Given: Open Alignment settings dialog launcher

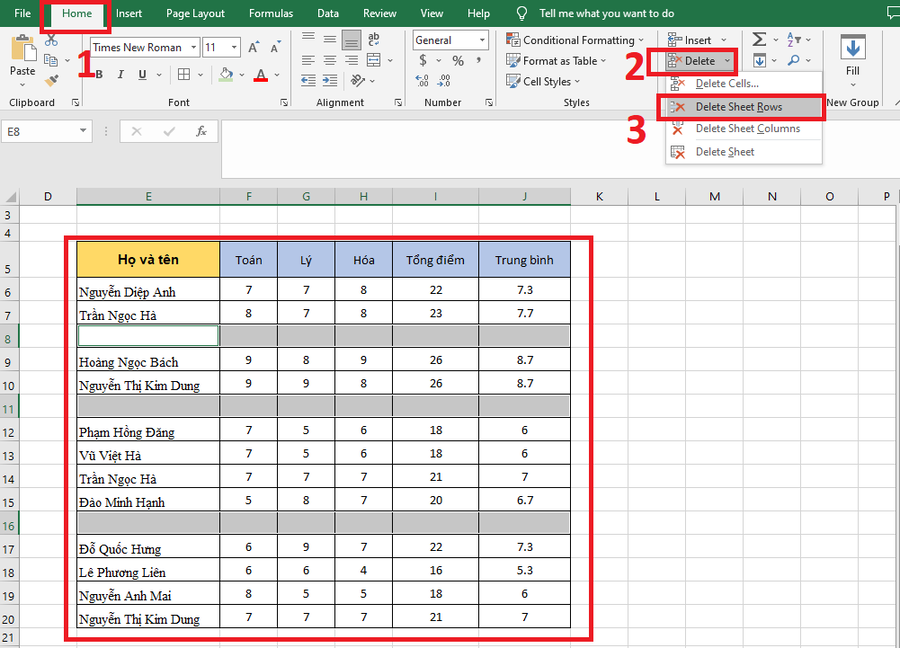Looking at the screenshot, I should pyautogui.click(x=398, y=103).
